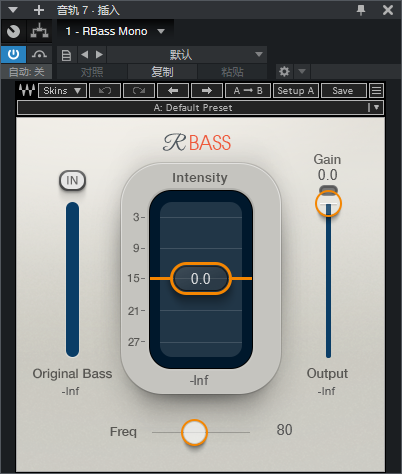Viewport: 402px width, 474px height.
Task: Click the redo arrow in the Waves toolbar
Action: pyautogui.click(x=139, y=91)
